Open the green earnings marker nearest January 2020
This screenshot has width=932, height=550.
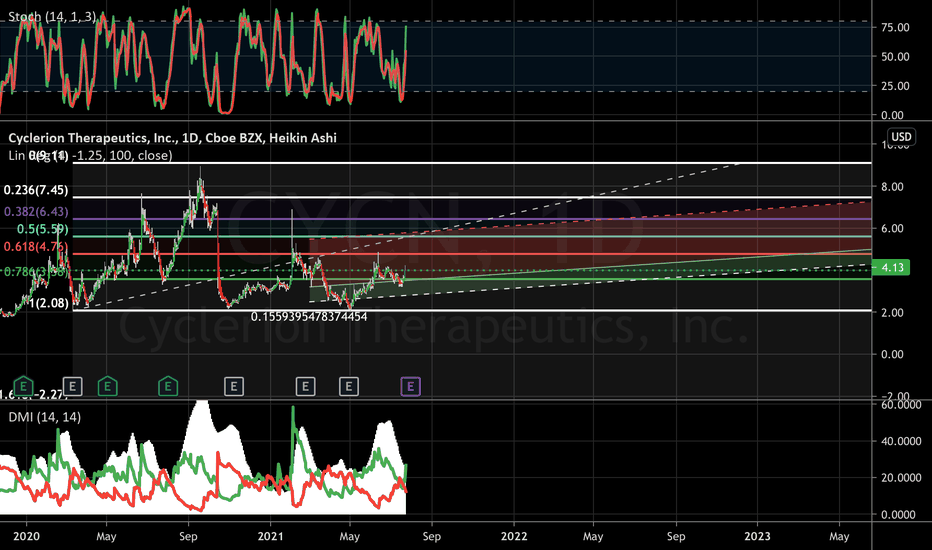23,386
